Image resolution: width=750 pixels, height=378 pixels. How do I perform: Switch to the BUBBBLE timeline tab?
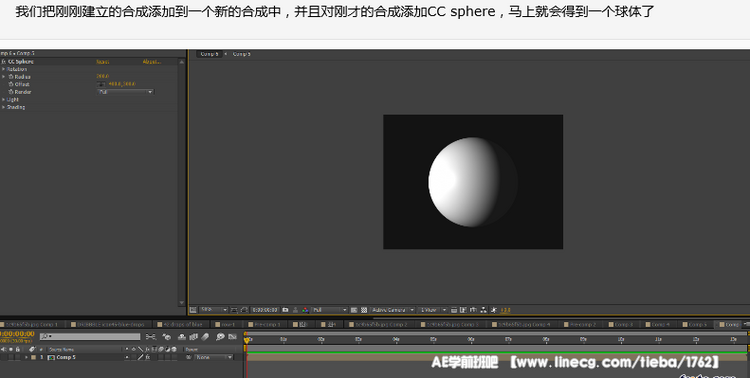click(x=108, y=324)
